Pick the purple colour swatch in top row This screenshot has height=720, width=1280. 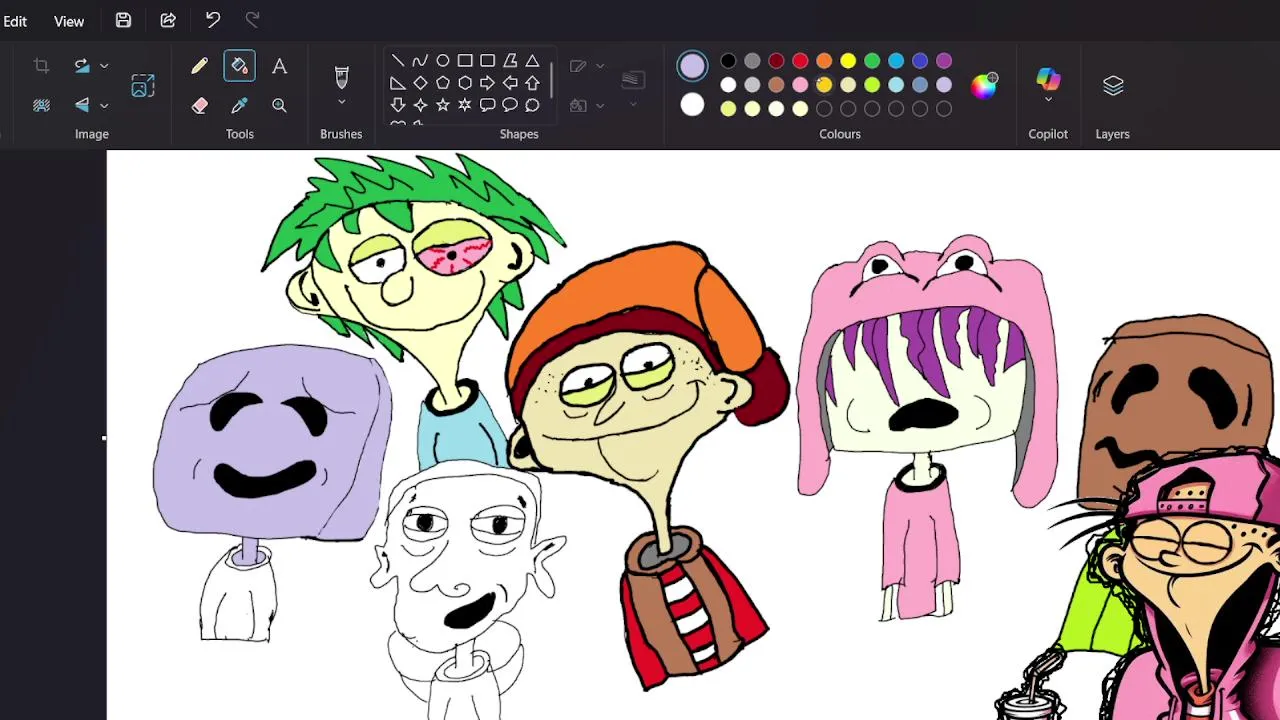coord(944,61)
